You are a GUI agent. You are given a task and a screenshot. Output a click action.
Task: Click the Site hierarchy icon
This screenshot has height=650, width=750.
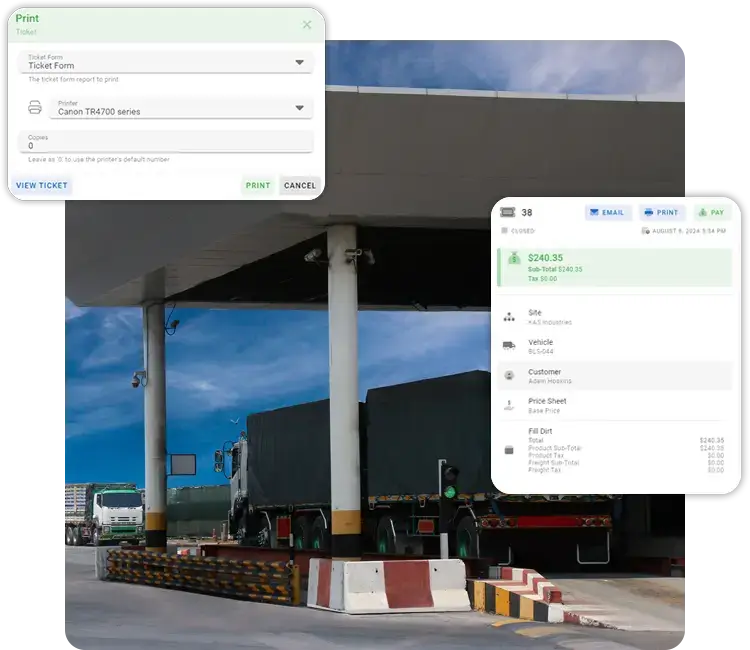point(509,317)
